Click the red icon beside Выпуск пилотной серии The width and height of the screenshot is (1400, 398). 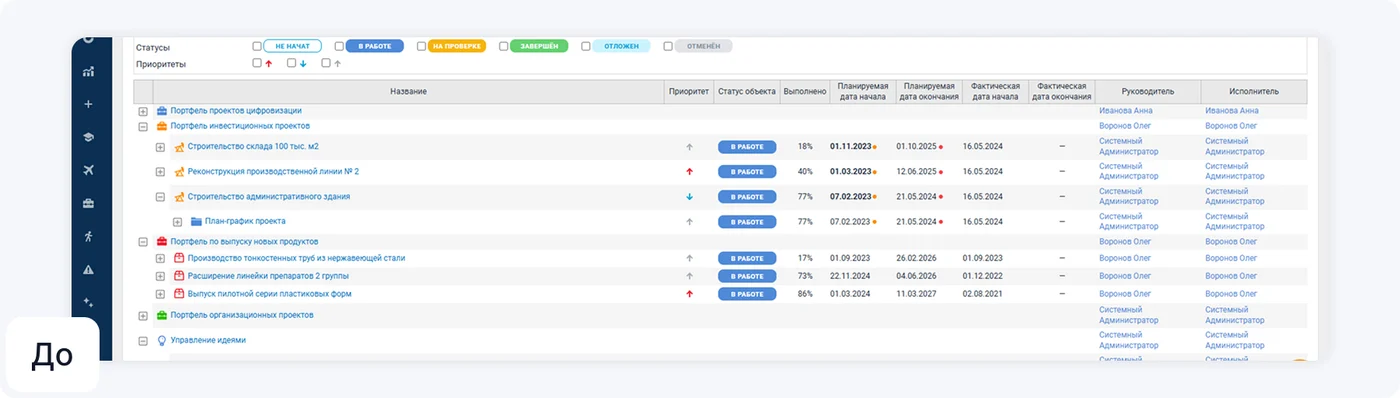(x=179, y=294)
